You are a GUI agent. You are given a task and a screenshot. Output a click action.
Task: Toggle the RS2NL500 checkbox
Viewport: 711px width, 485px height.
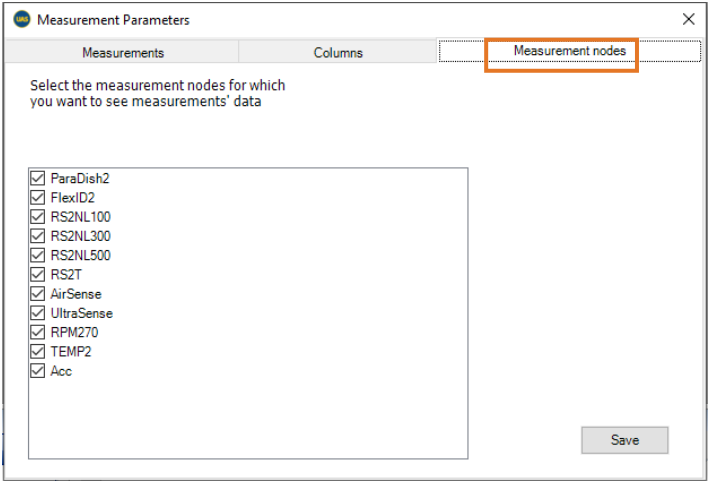[x=38, y=256]
